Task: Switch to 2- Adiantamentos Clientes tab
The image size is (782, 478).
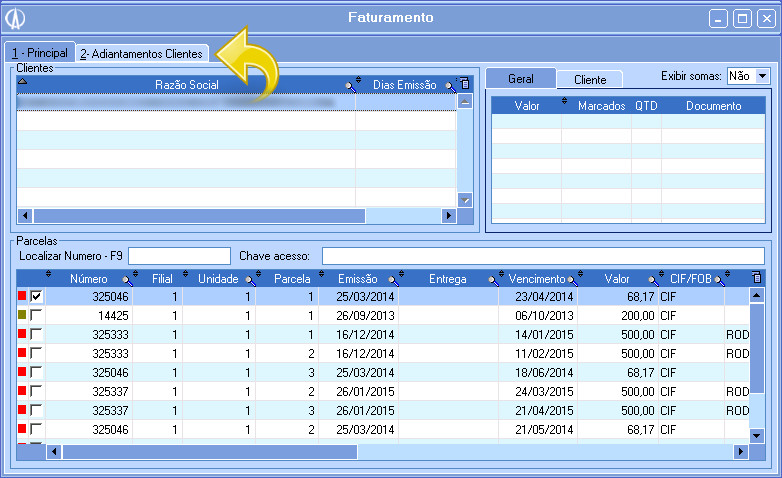Action: point(141,53)
